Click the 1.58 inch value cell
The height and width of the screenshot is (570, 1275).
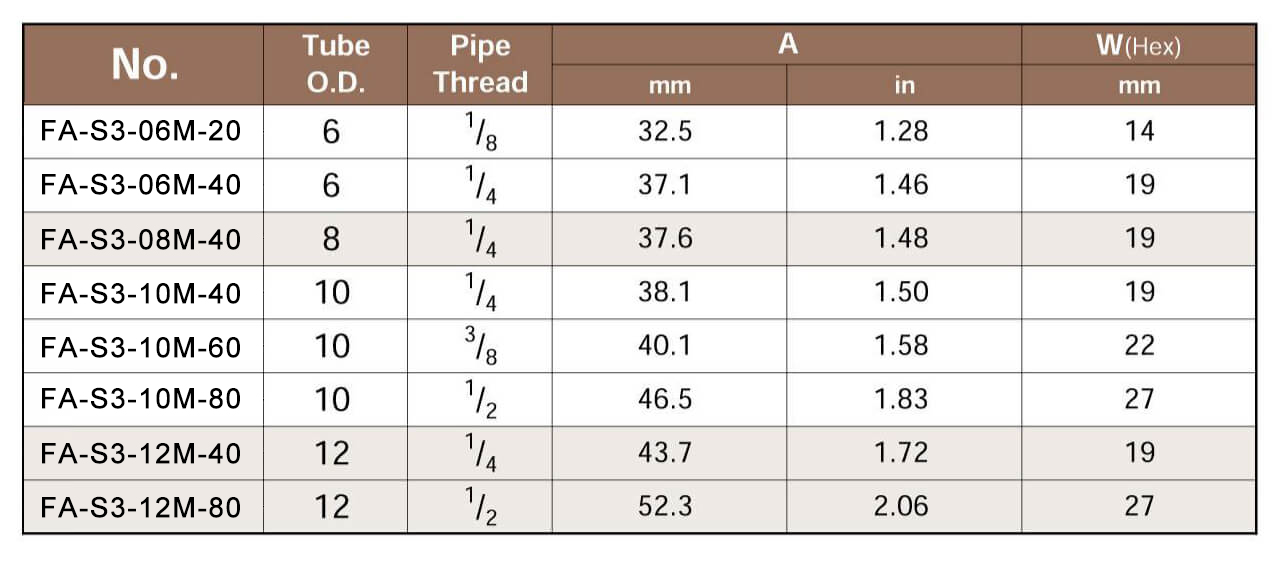[902, 346]
